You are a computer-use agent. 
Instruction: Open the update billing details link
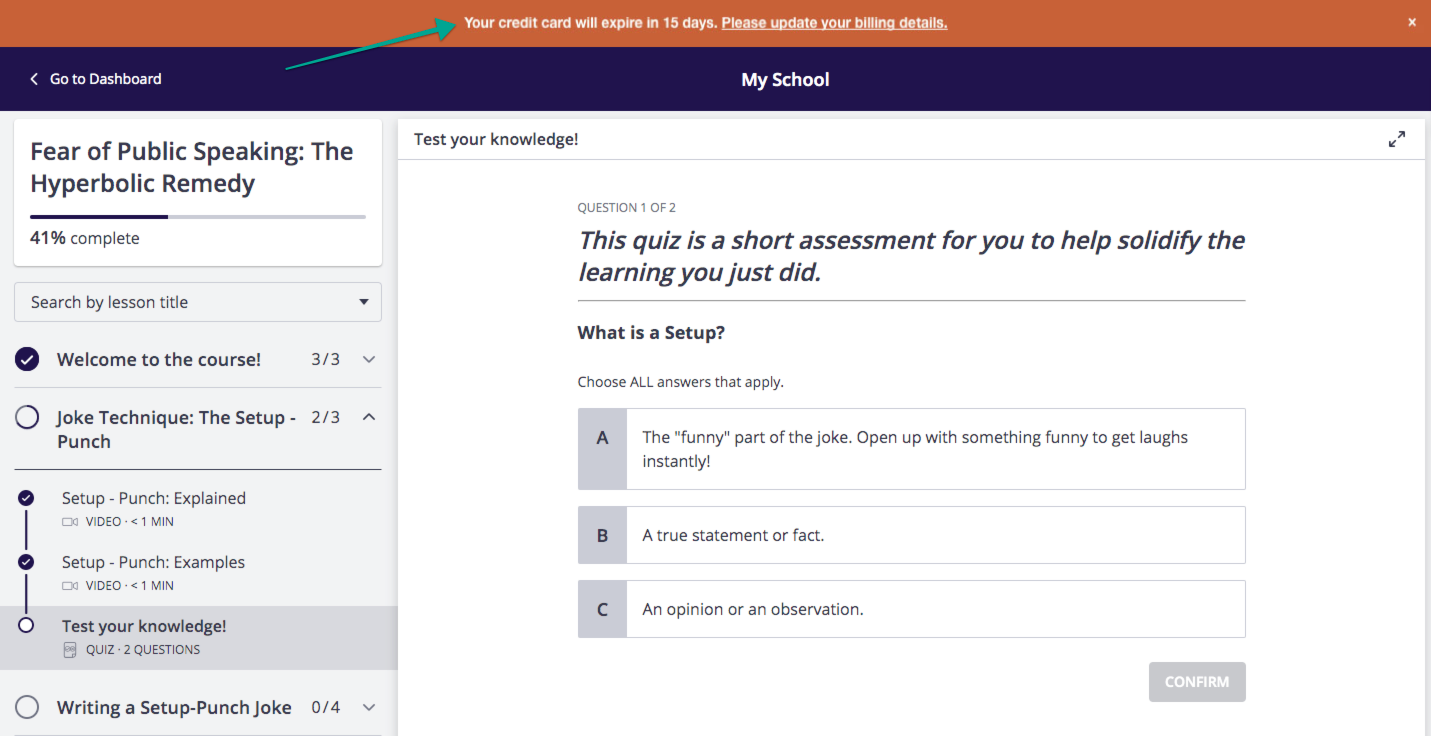point(834,23)
